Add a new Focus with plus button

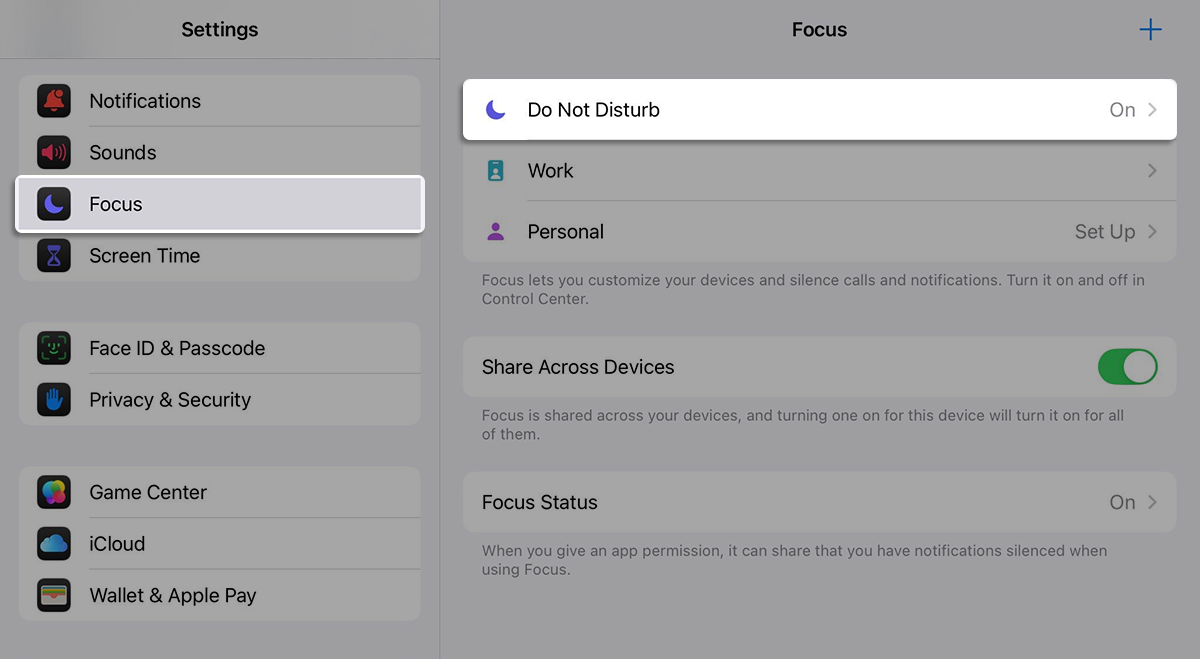(x=1150, y=30)
